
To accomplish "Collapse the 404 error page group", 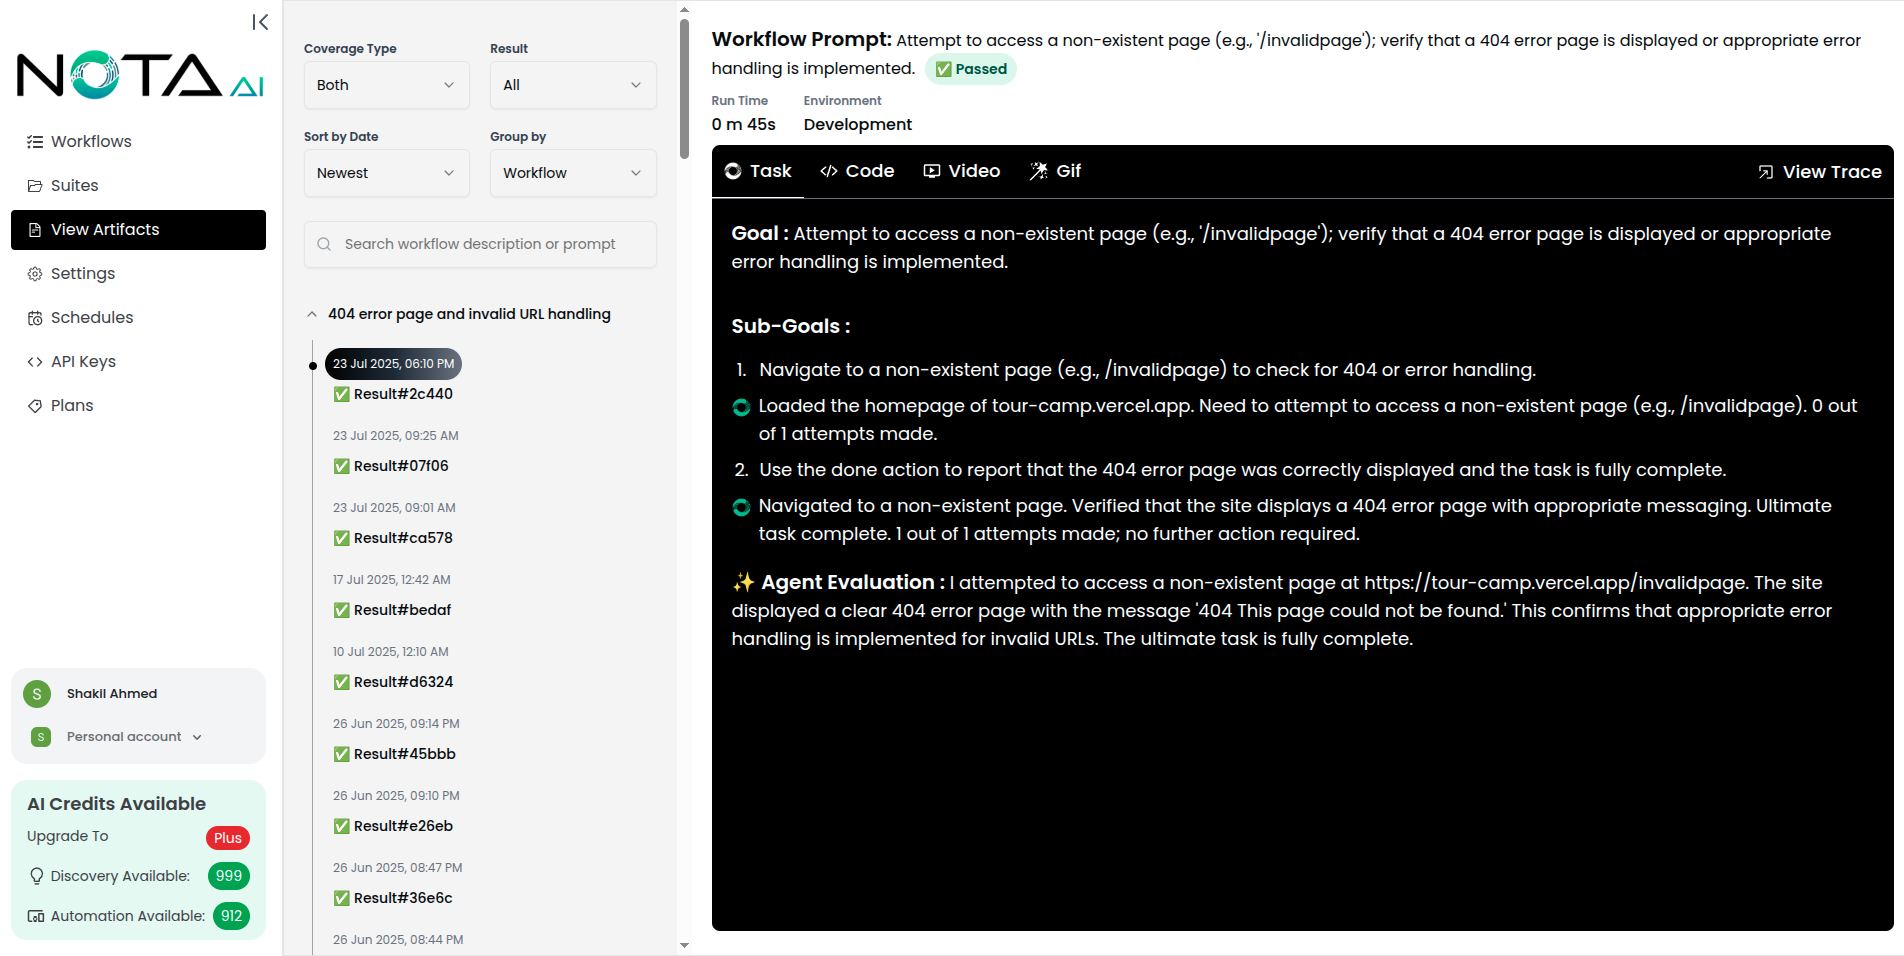I will pos(312,313).
